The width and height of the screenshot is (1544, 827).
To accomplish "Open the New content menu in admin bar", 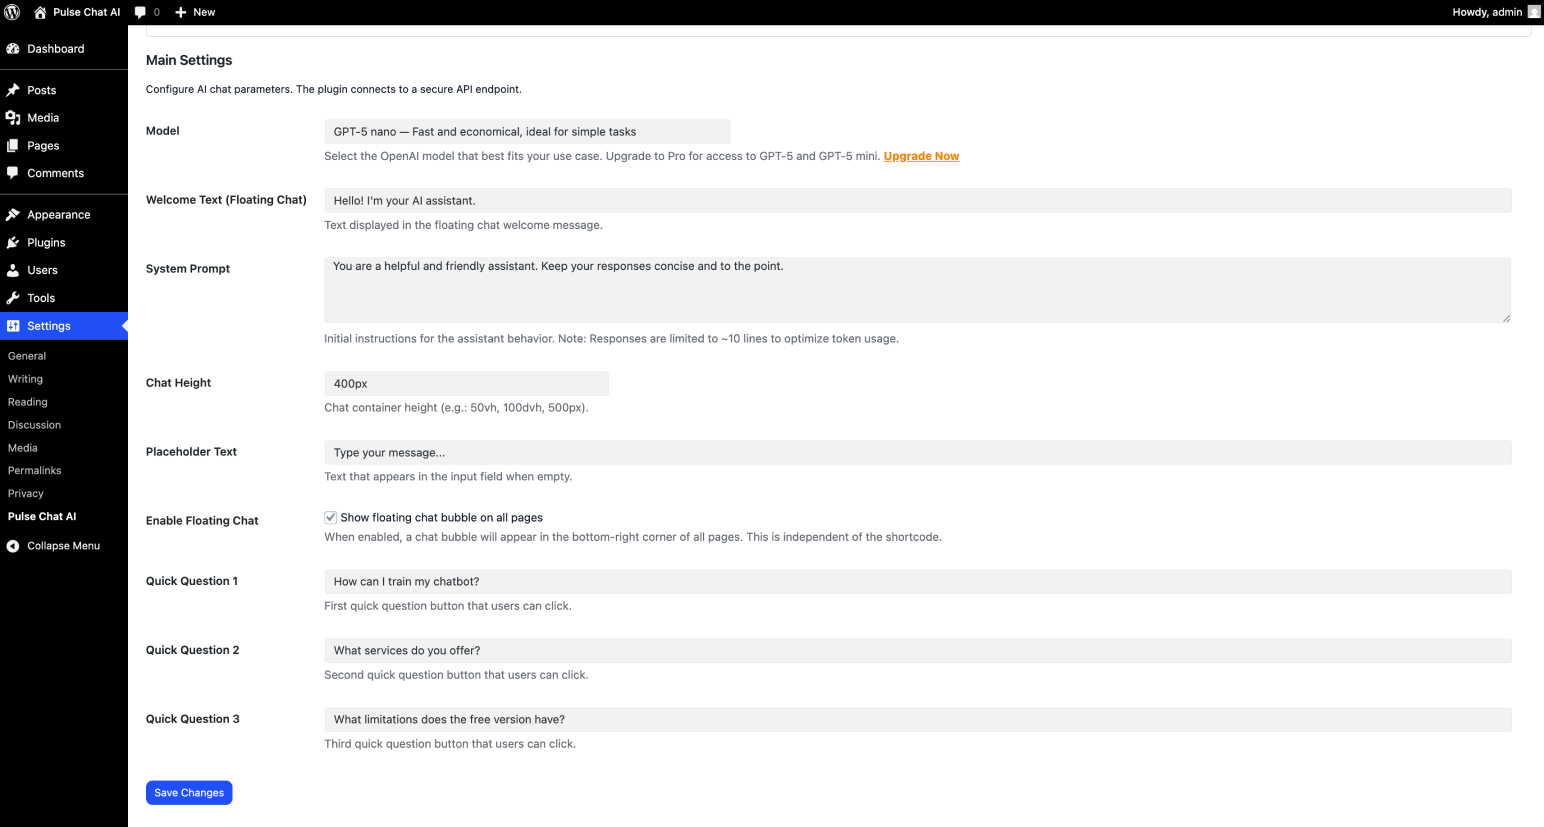I will [x=195, y=12].
